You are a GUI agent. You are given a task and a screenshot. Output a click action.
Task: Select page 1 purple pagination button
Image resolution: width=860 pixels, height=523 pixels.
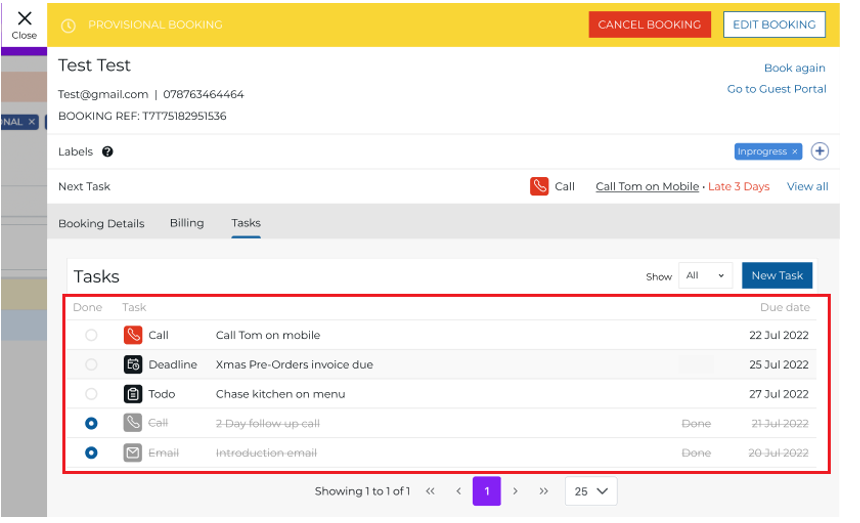[x=486, y=491]
